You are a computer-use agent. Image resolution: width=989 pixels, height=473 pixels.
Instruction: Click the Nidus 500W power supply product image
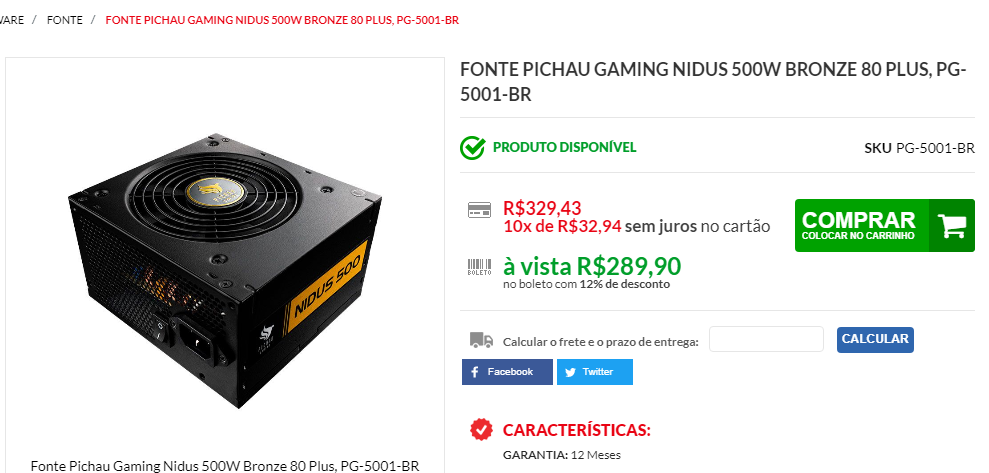pyautogui.click(x=225, y=271)
